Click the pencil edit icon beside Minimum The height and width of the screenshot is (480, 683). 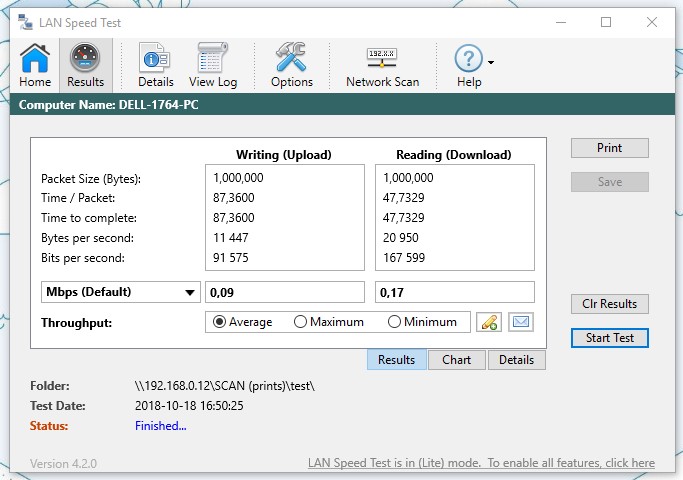click(488, 322)
